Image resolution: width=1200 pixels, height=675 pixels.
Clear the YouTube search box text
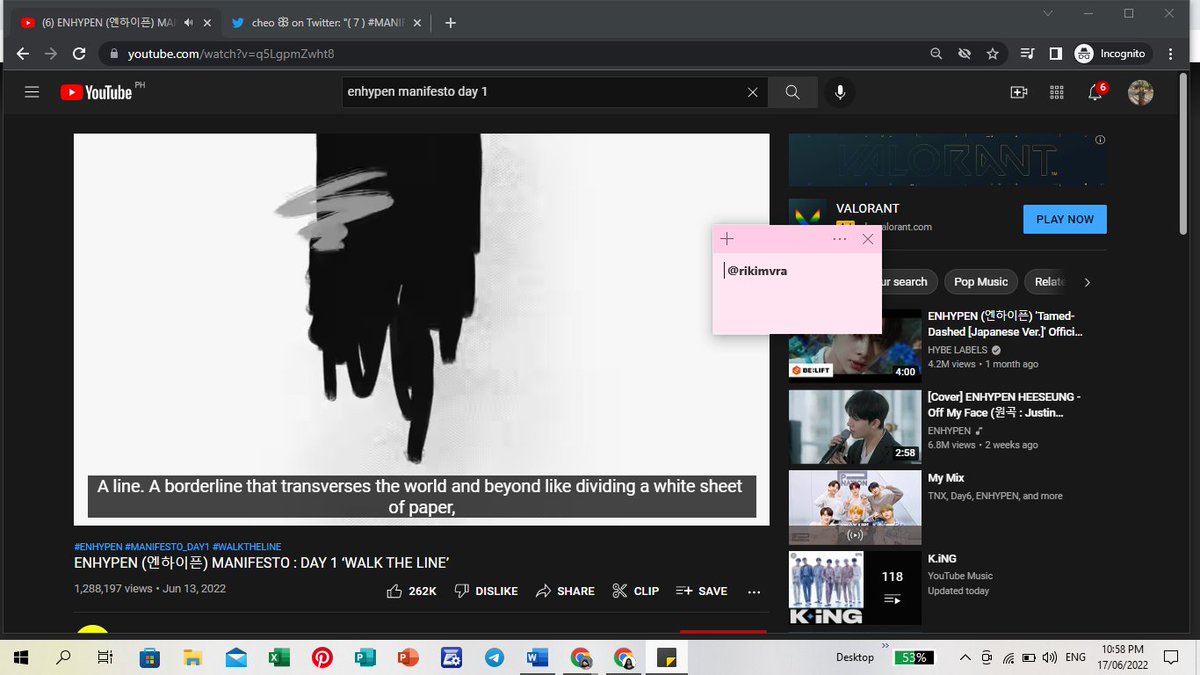point(752,92)
